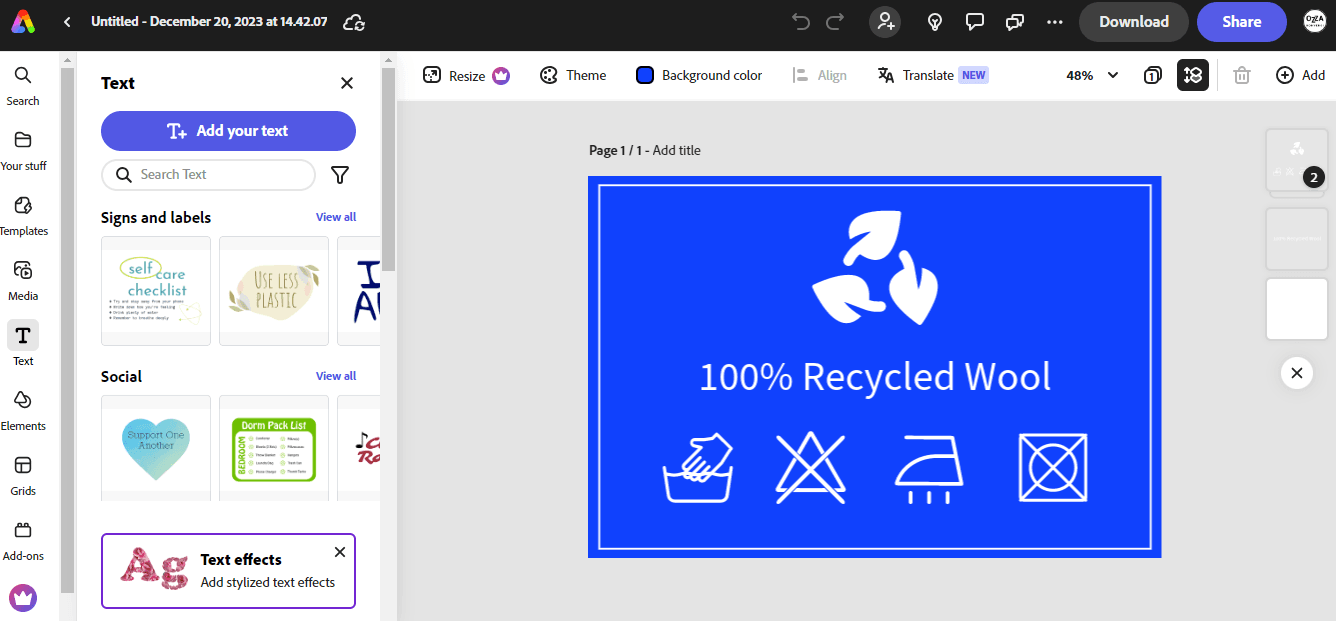
Task: Click the blue Background color swatch
Action: click(x=645, y=75)
